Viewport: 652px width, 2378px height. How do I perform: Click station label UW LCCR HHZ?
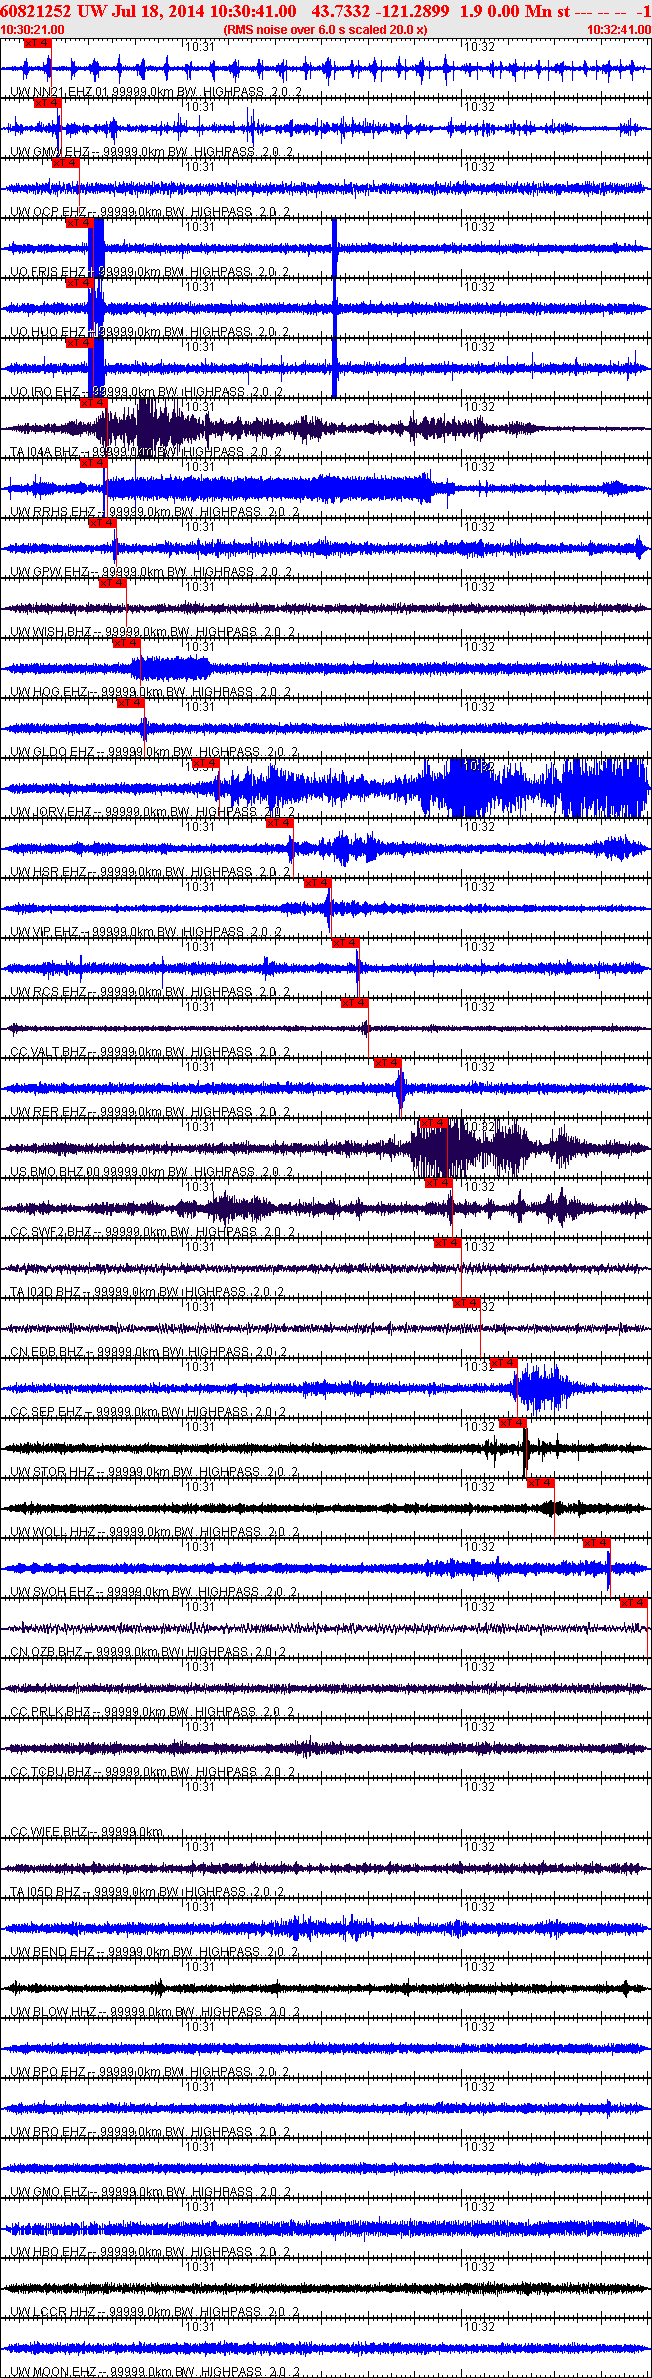click(52, 2312)
